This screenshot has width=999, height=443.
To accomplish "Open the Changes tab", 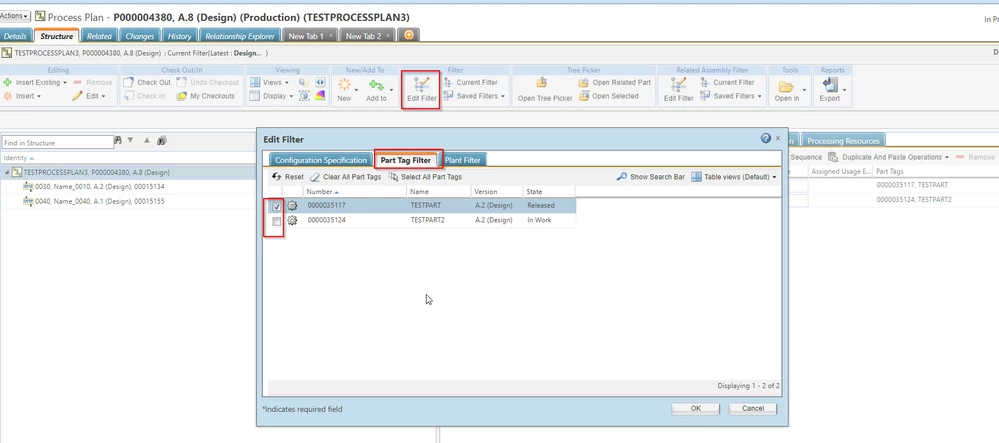I will click(x=139, y=36).
